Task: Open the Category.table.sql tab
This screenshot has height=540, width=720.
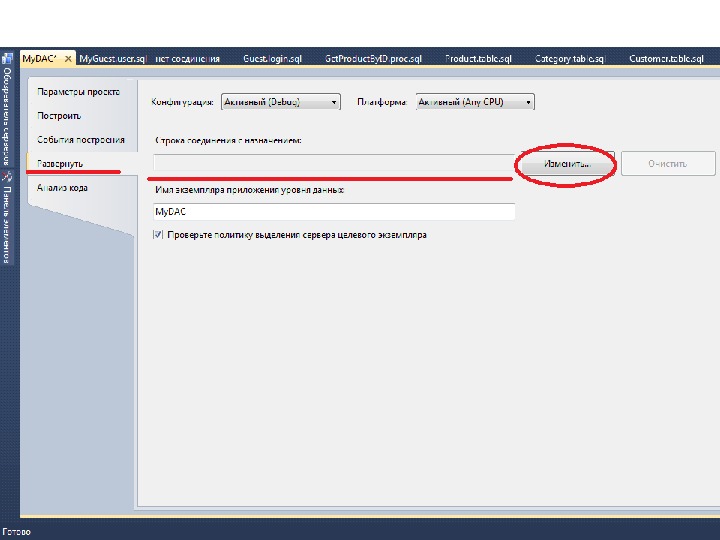Action: [570, 59]
